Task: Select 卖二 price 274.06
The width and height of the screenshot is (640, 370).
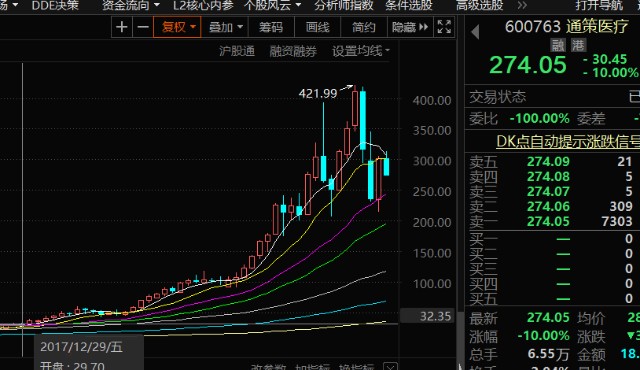Action: tap(548, 206)
